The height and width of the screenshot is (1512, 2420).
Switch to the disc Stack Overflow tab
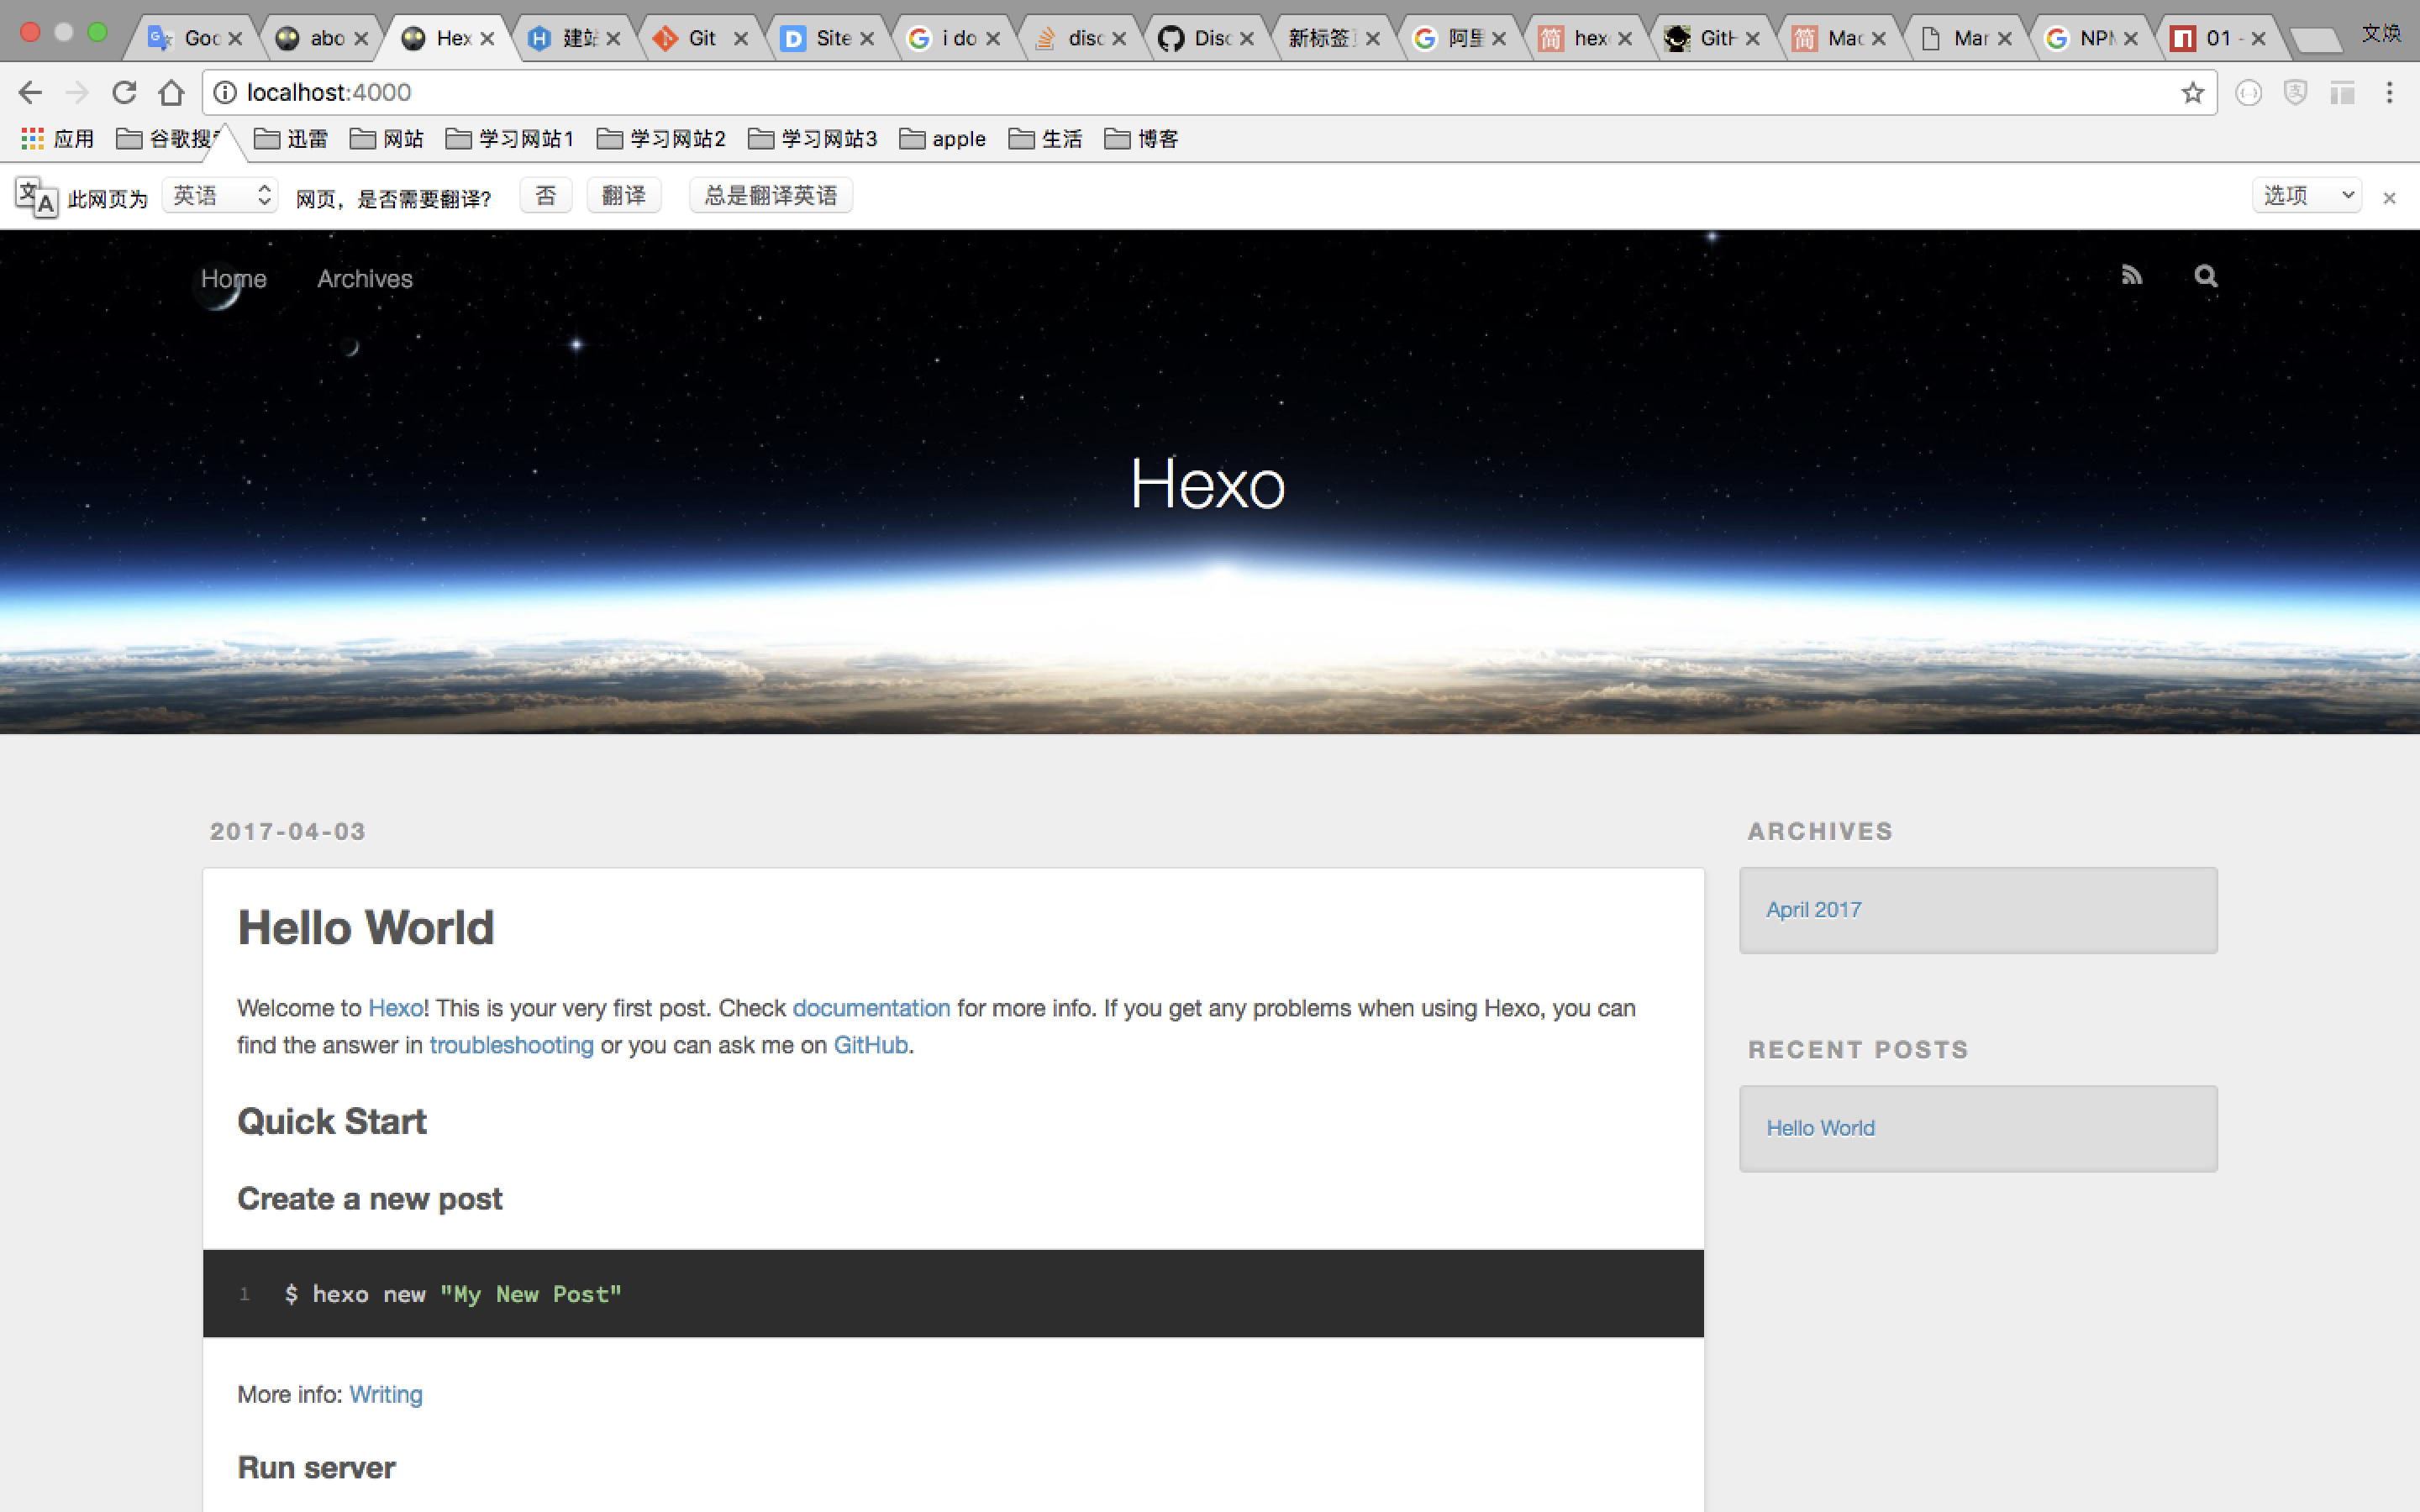pyautogui.click(x=1076, y=38)
